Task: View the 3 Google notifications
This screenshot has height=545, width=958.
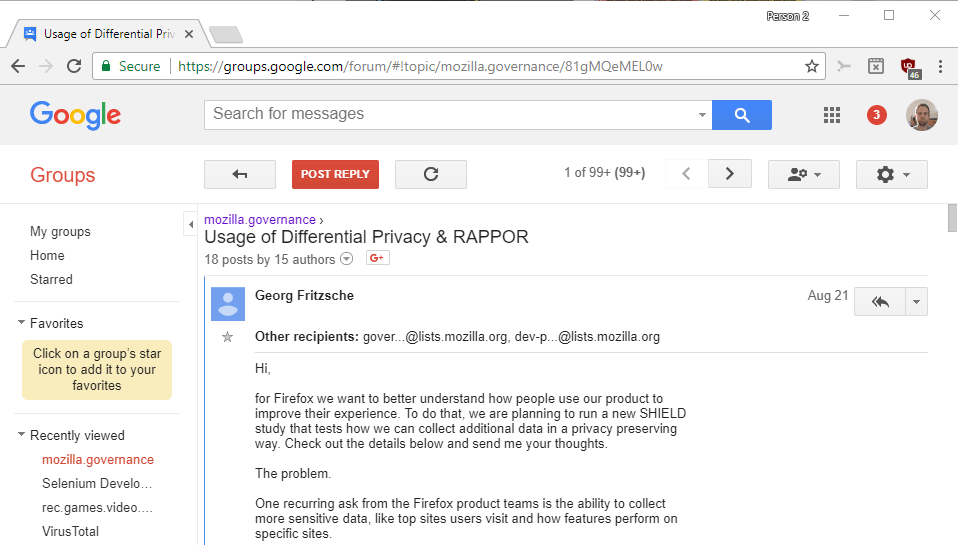Action: [877, 115]
